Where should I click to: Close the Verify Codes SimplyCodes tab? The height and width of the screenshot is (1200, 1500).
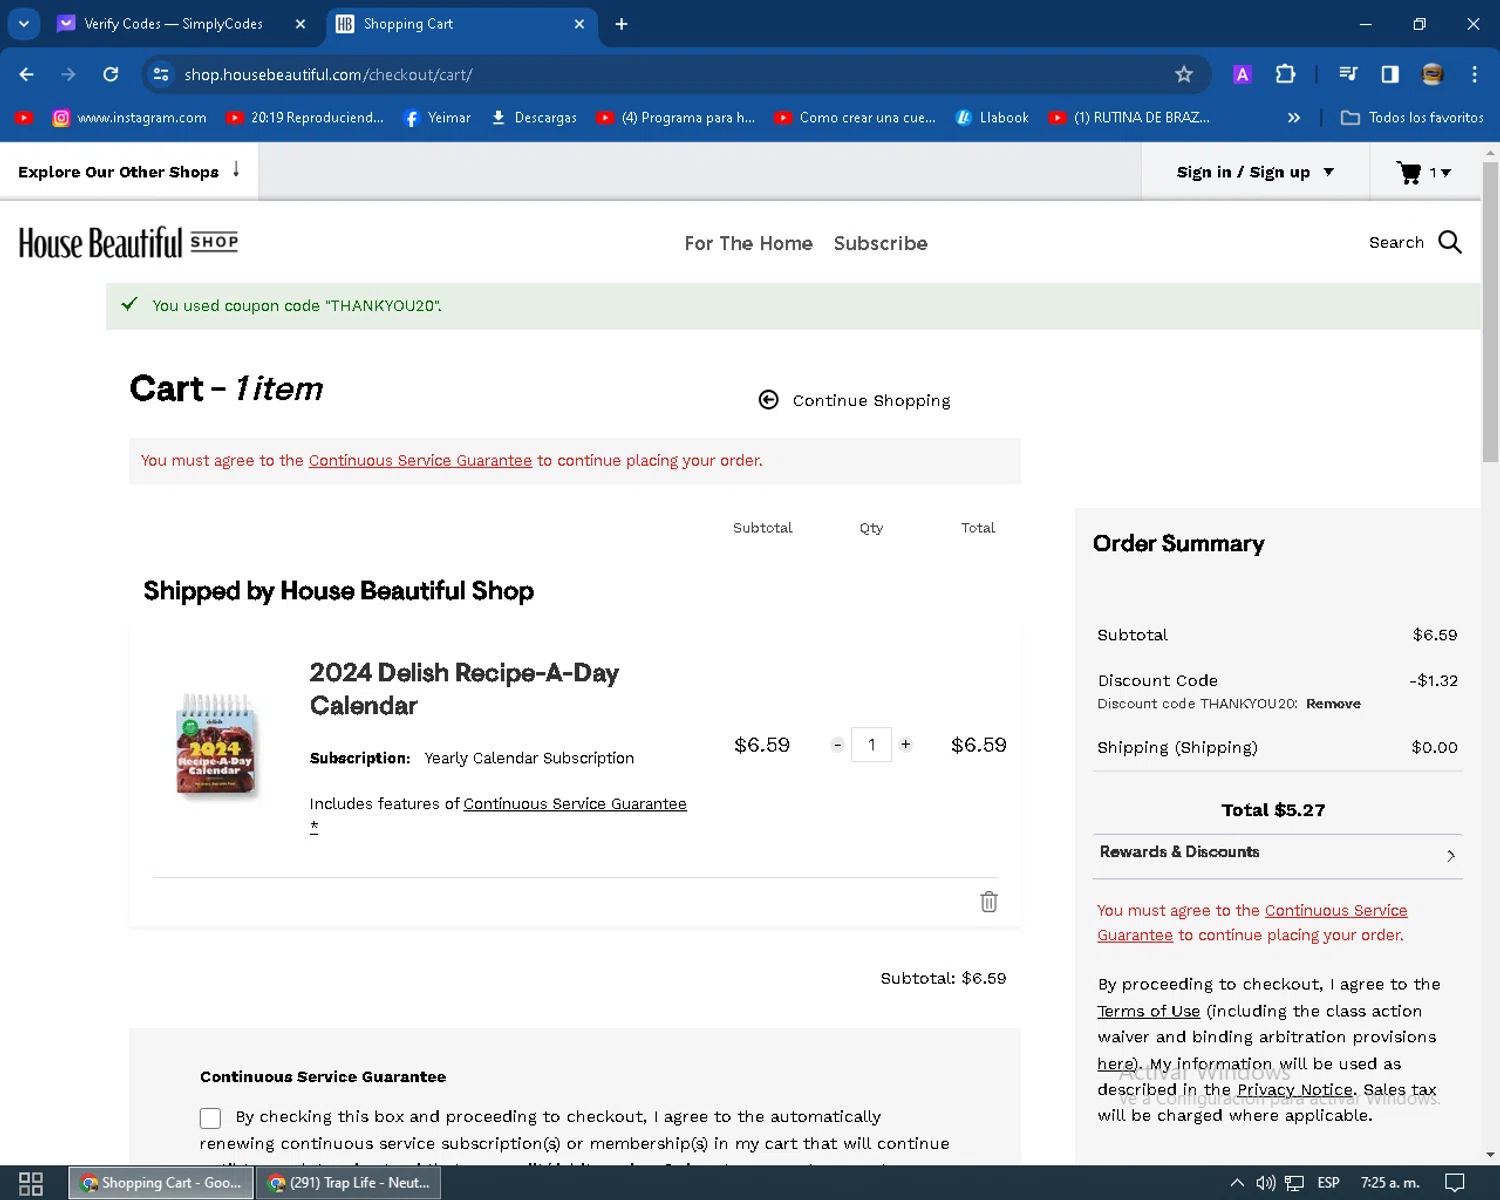coord(300,24)
